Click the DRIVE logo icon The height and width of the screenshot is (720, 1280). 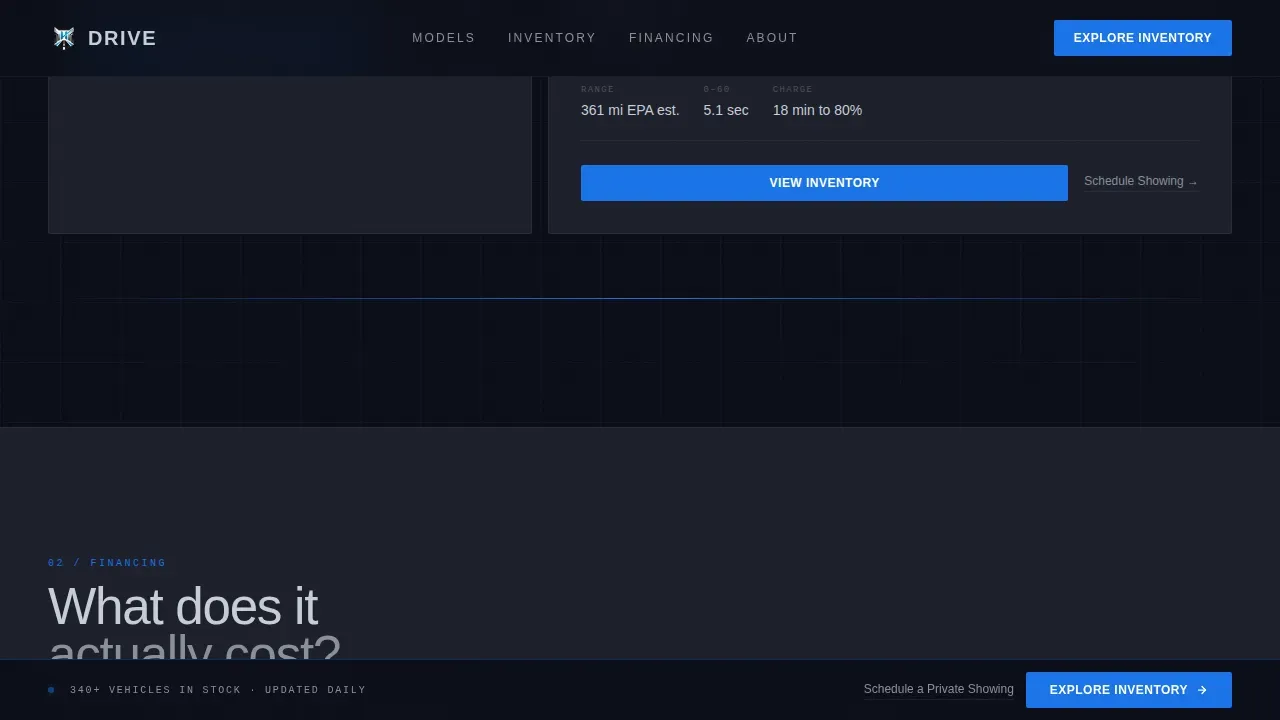point(64,38)
